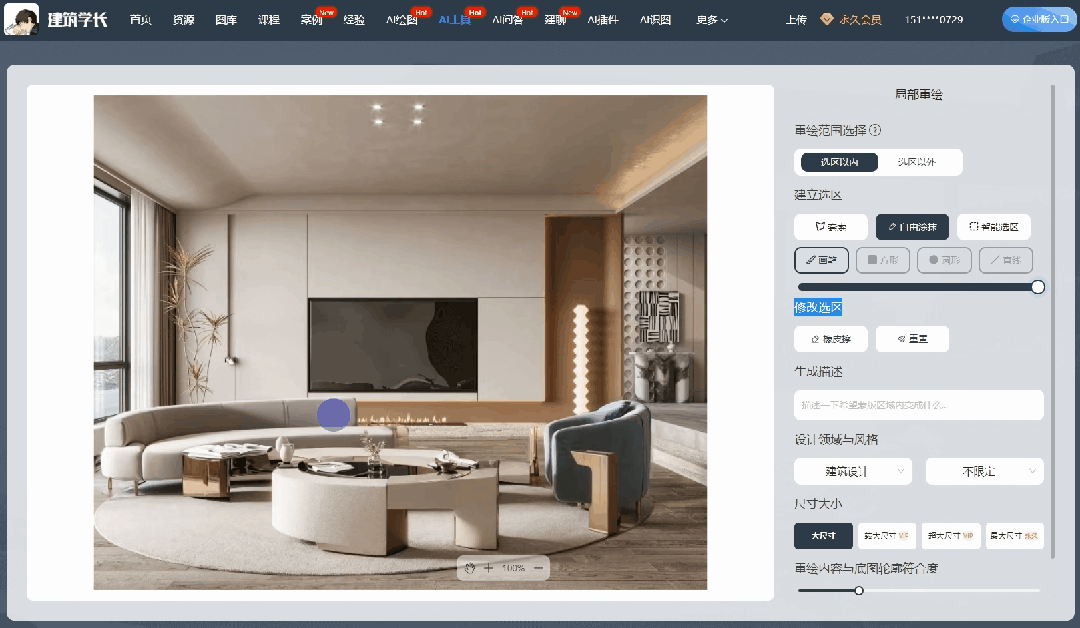Click the right panel vertical scrollbar
The image size is (1080, 628).
coord(1052,321)
